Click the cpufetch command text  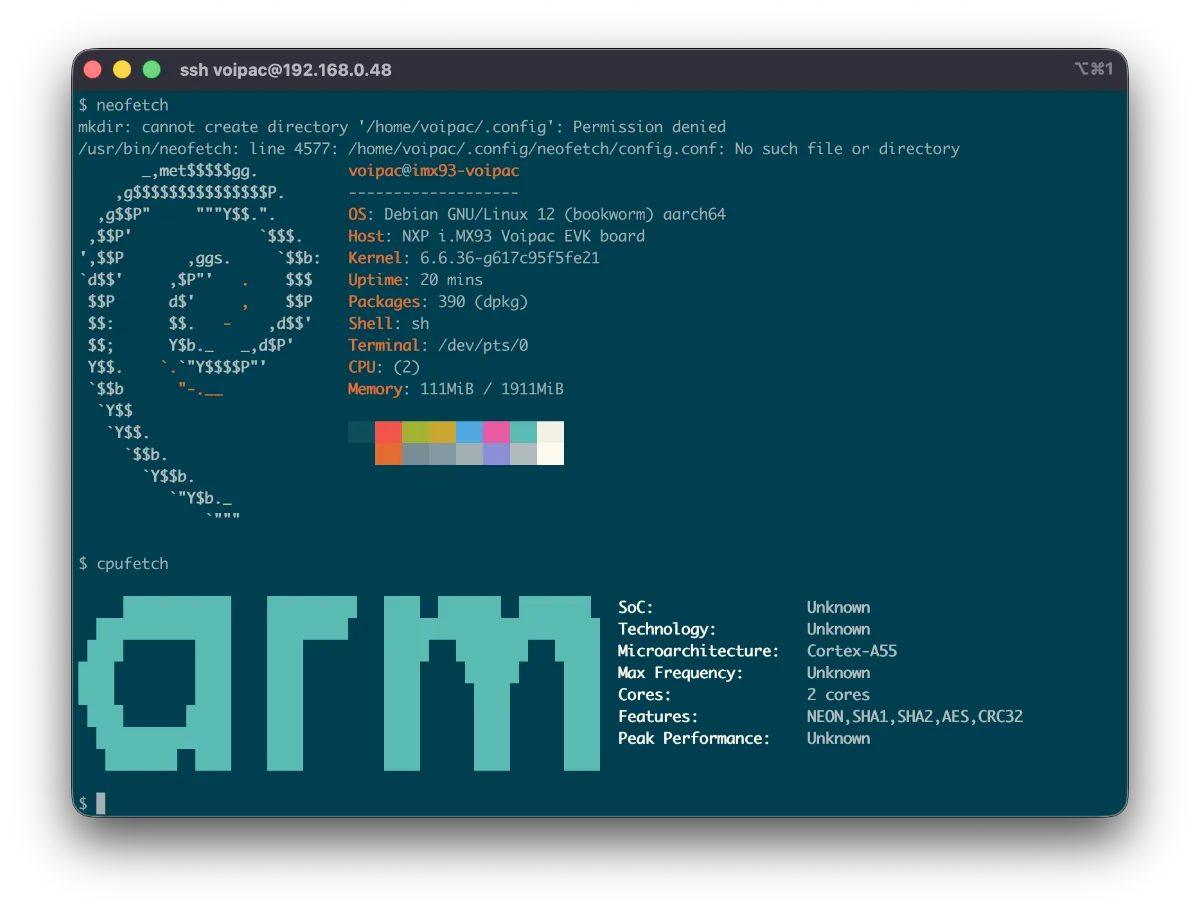point(132,564)
